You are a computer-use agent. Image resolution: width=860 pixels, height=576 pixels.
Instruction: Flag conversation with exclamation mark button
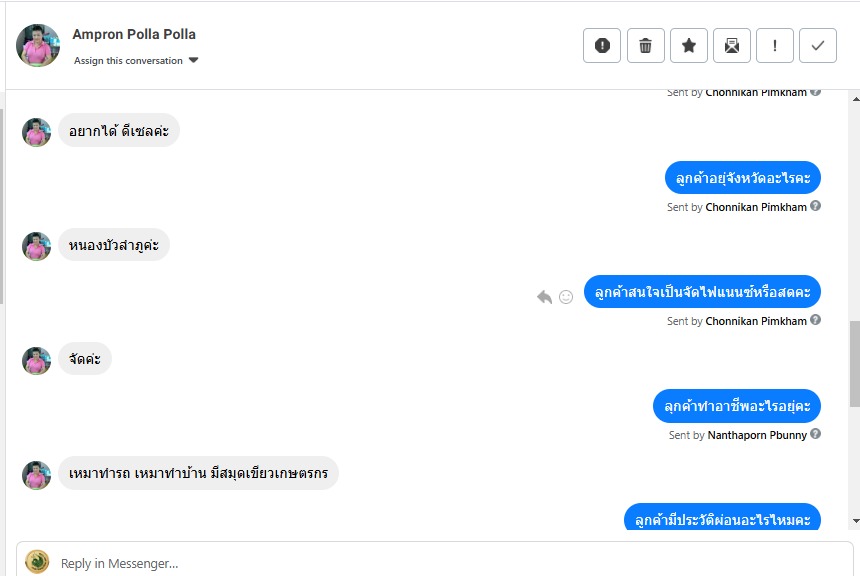pos(775,45)
